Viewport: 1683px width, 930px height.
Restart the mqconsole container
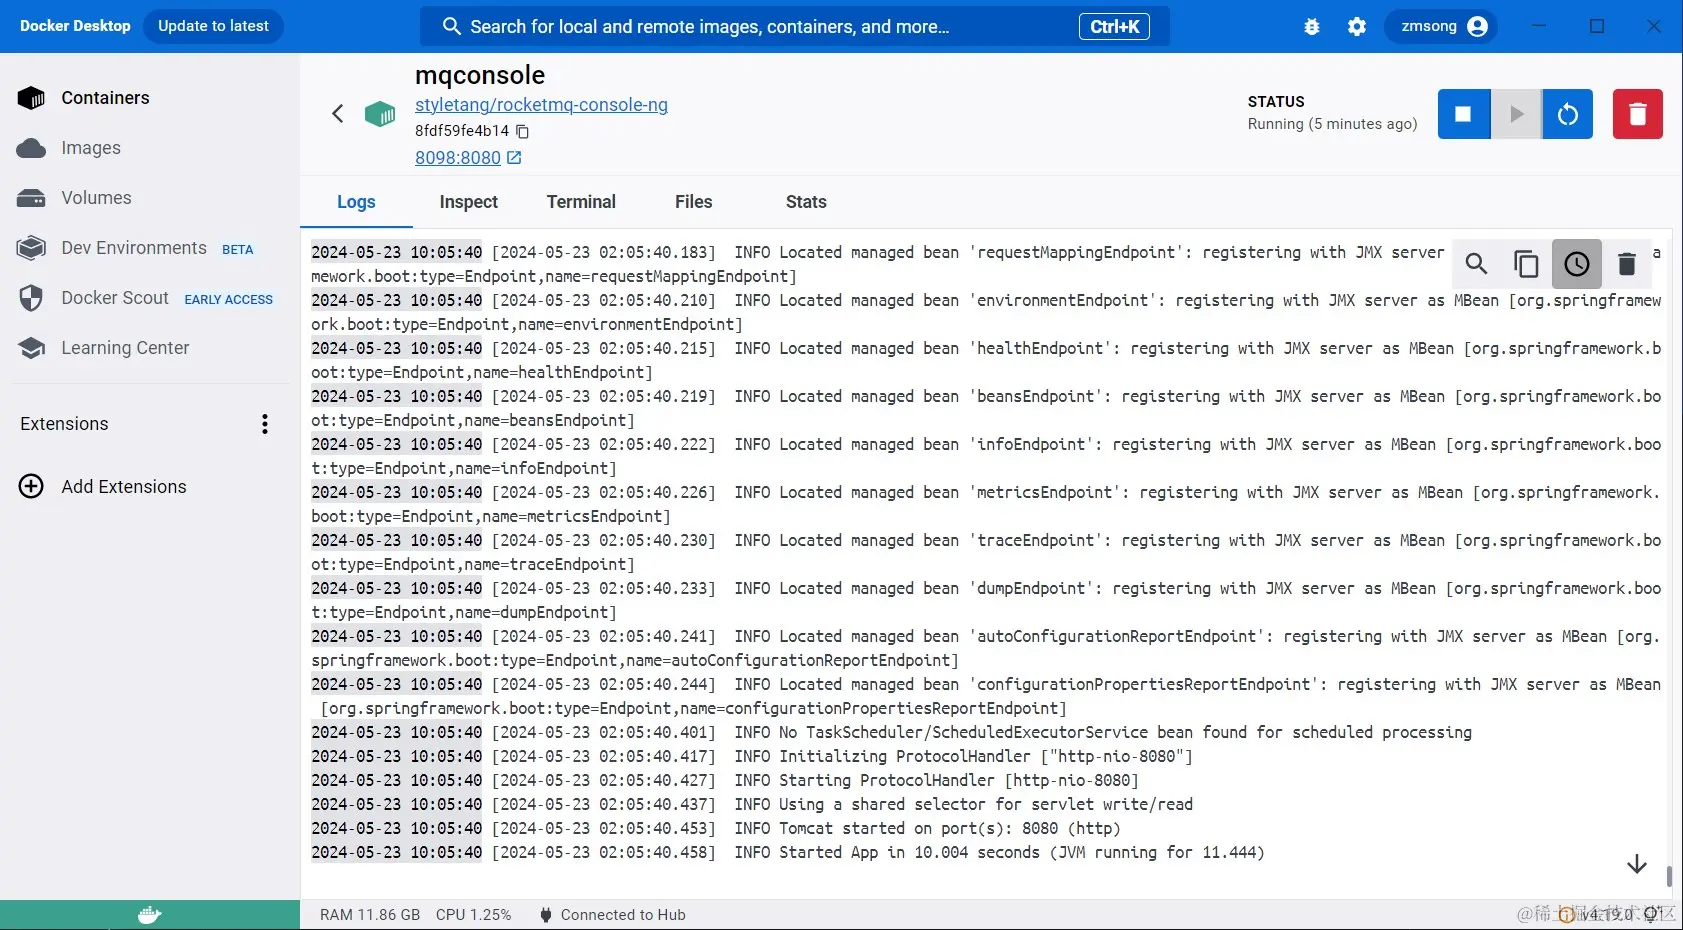(x=1568, y=114)
